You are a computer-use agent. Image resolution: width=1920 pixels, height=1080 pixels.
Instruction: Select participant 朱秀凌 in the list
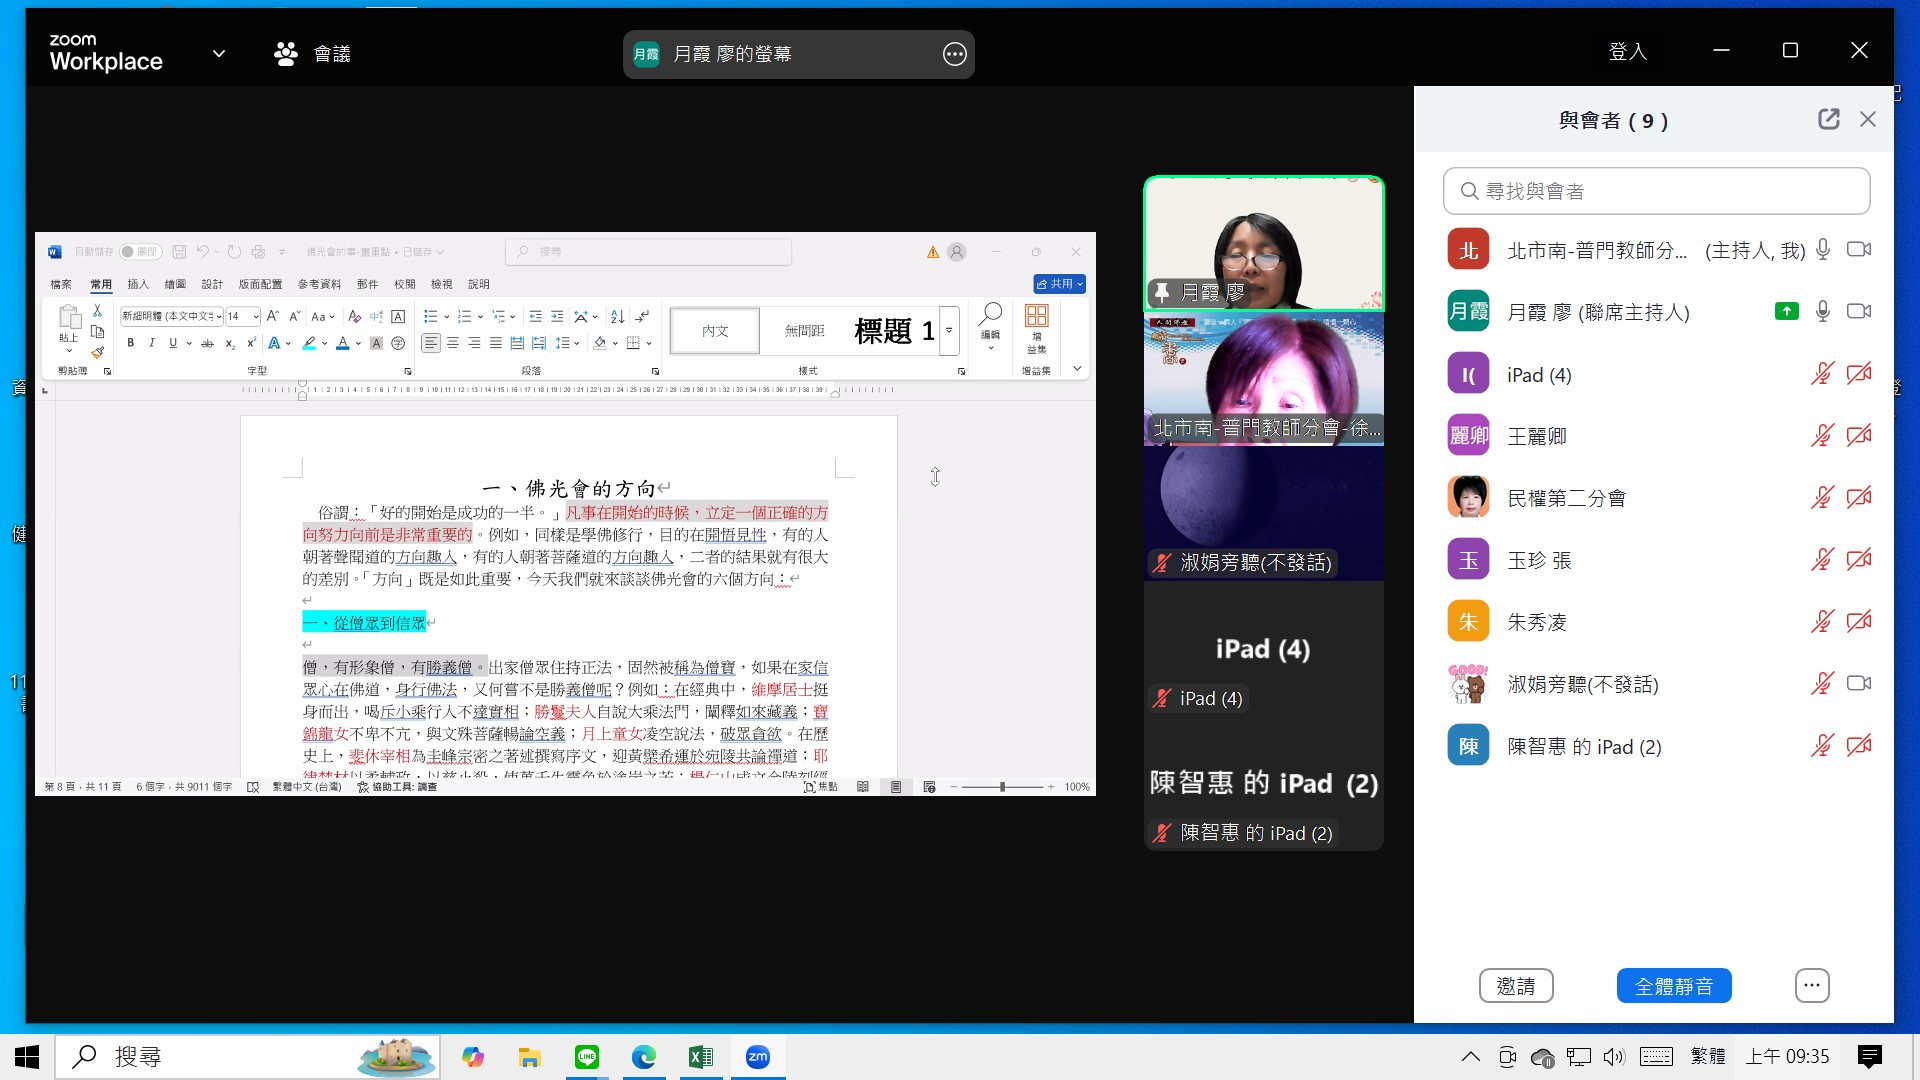coord(1537,622)
